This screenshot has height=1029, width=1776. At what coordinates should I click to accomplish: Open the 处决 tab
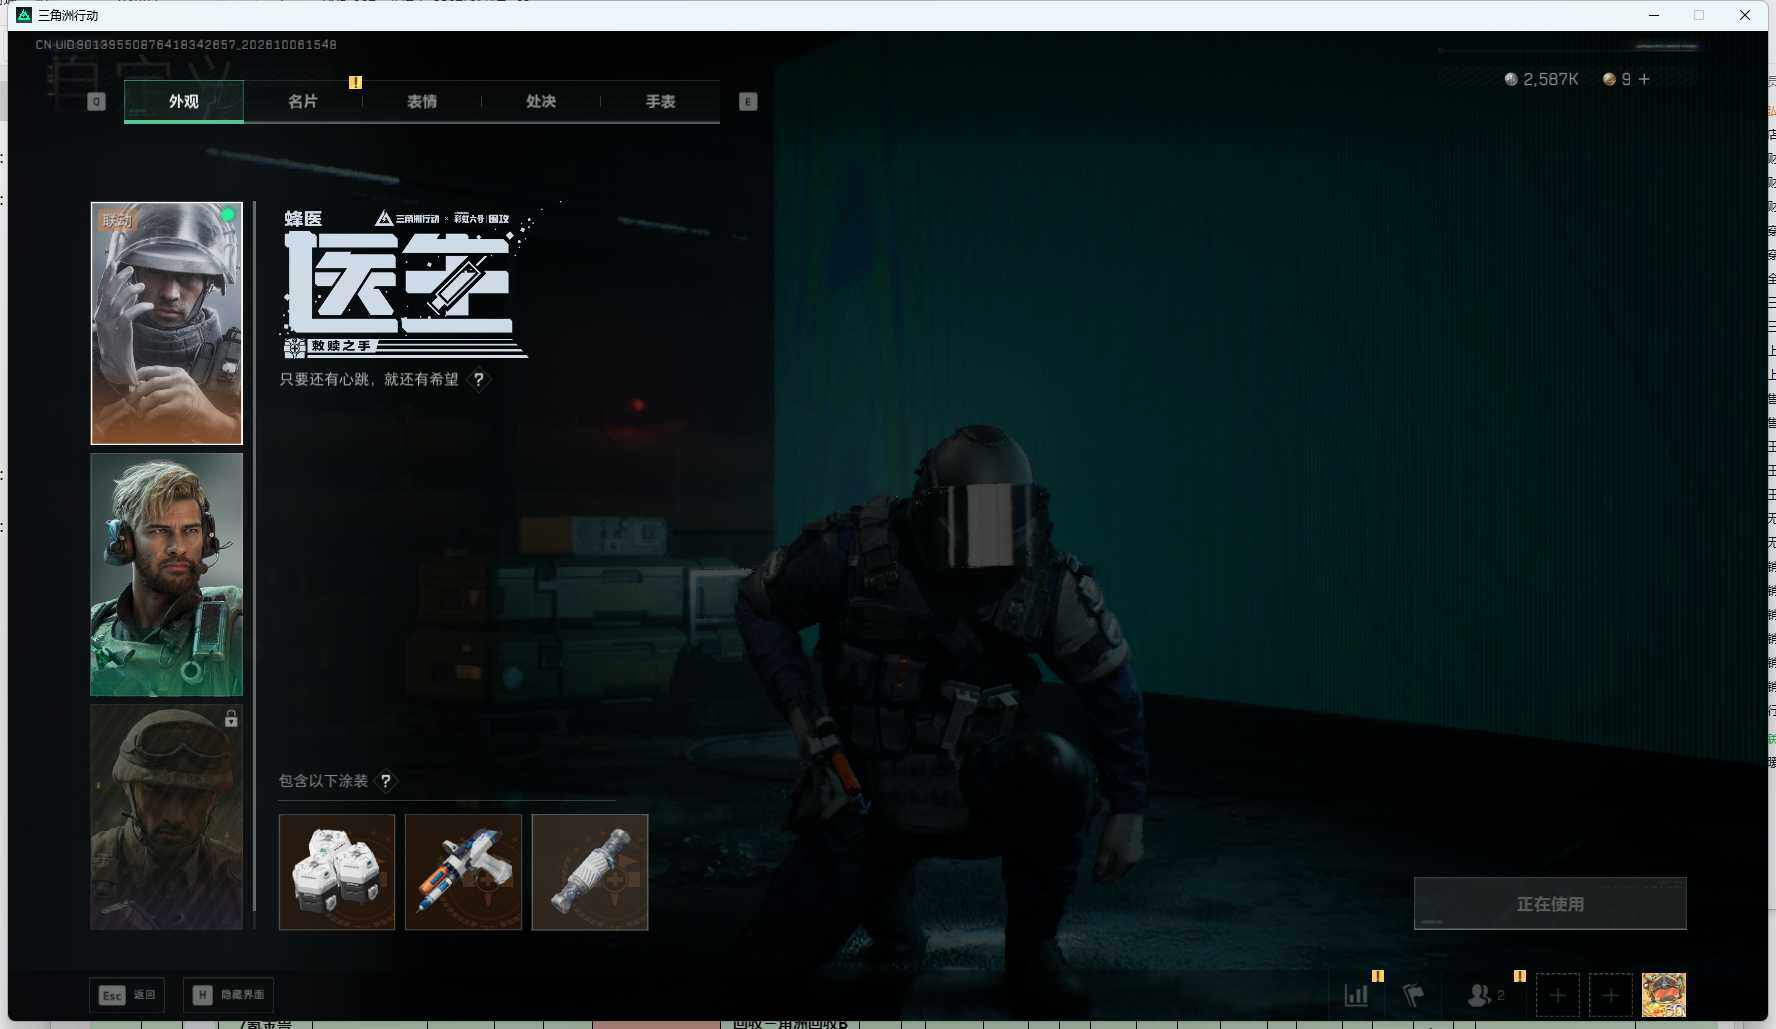pos(541,101)
